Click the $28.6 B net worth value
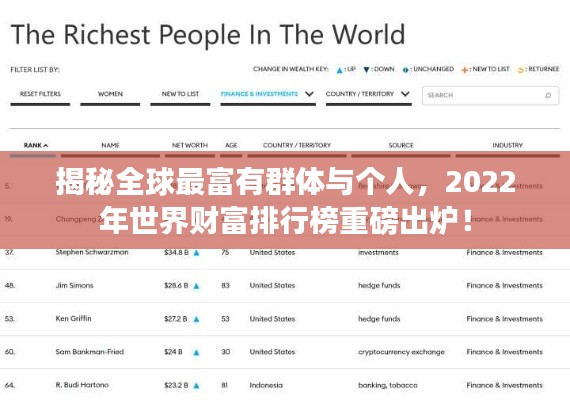 coord(176,286)
